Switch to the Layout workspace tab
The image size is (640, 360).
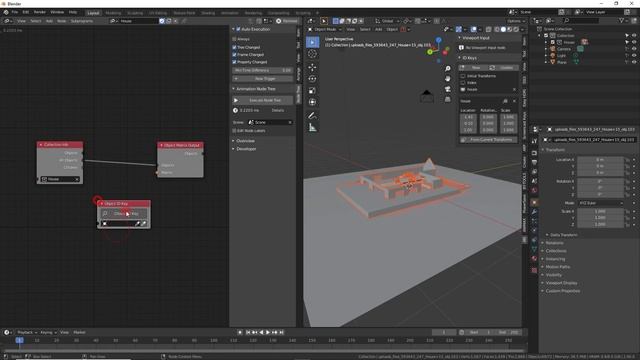click(93, 13)
